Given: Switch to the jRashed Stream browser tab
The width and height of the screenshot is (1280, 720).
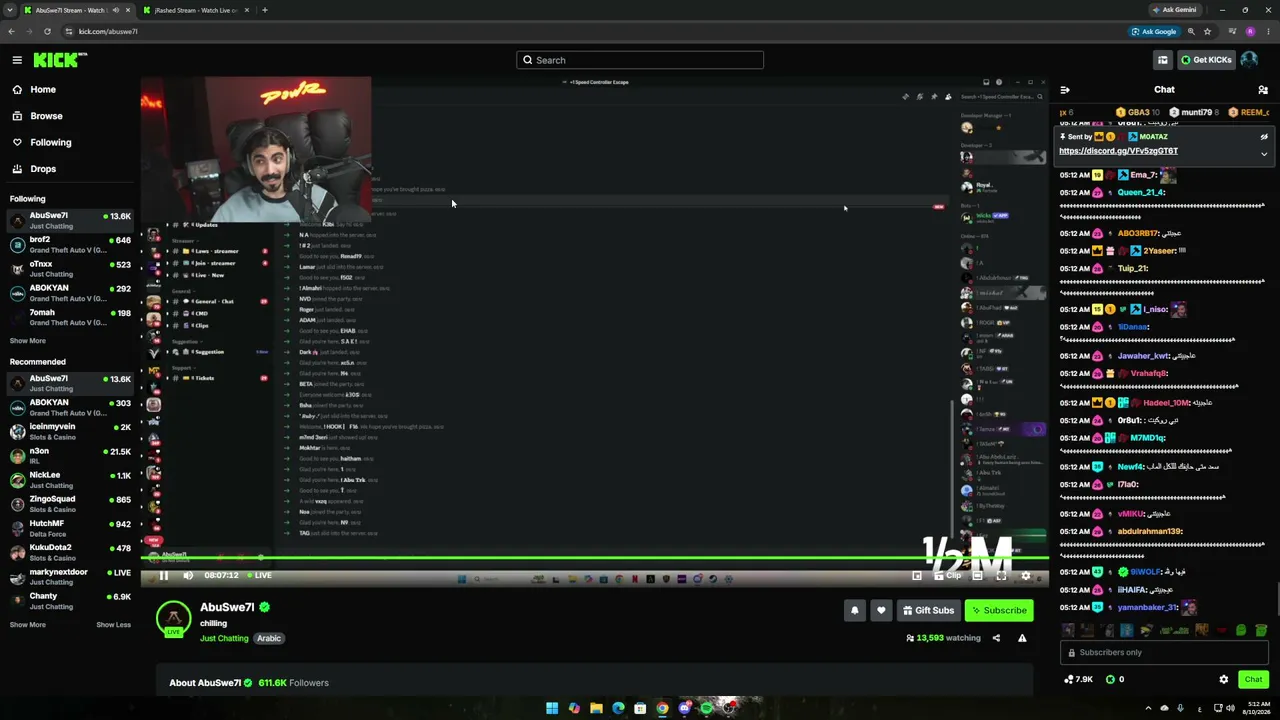Looking at the screenshot, I should [195, 10].
